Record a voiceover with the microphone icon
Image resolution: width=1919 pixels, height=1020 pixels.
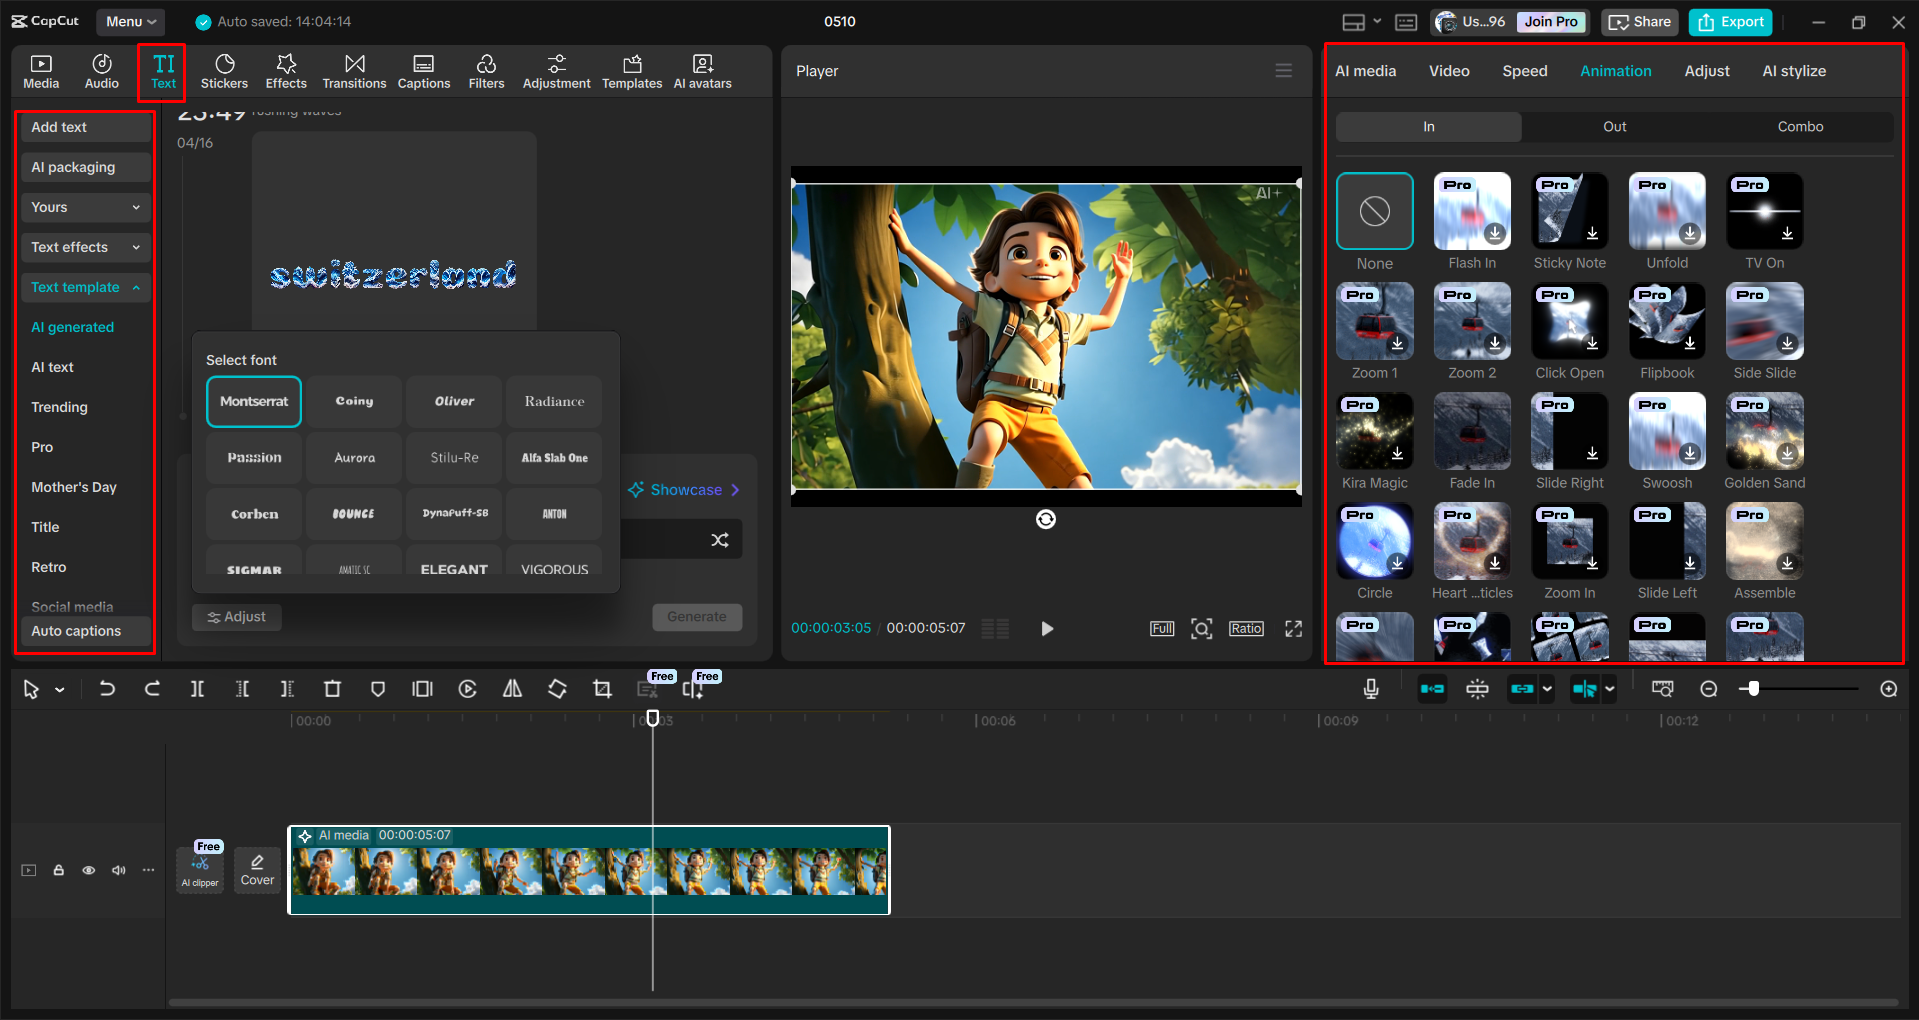1370,689
